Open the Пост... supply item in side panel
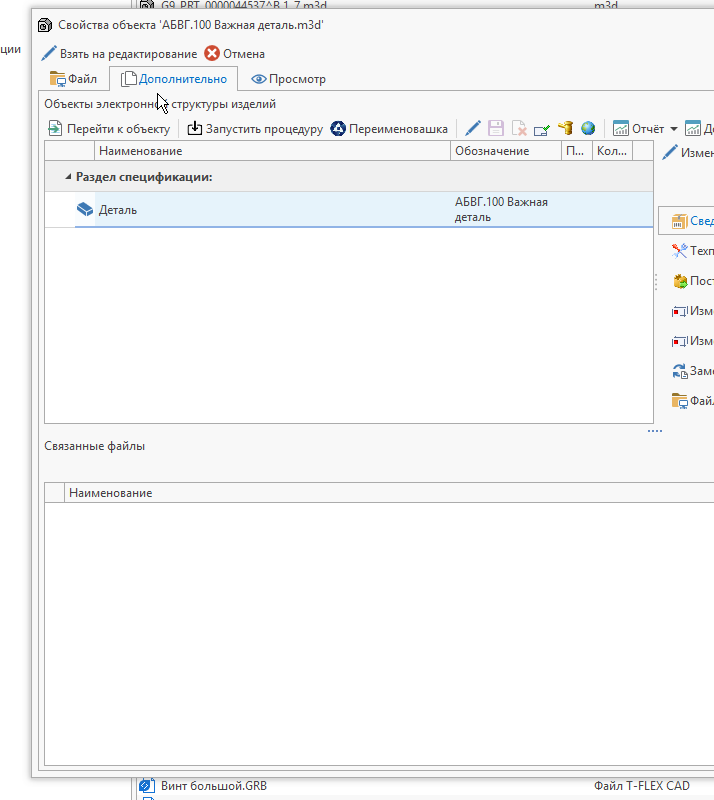Viewport: 714px width, 800px height. pyautogui.click(x=680, y=281)
